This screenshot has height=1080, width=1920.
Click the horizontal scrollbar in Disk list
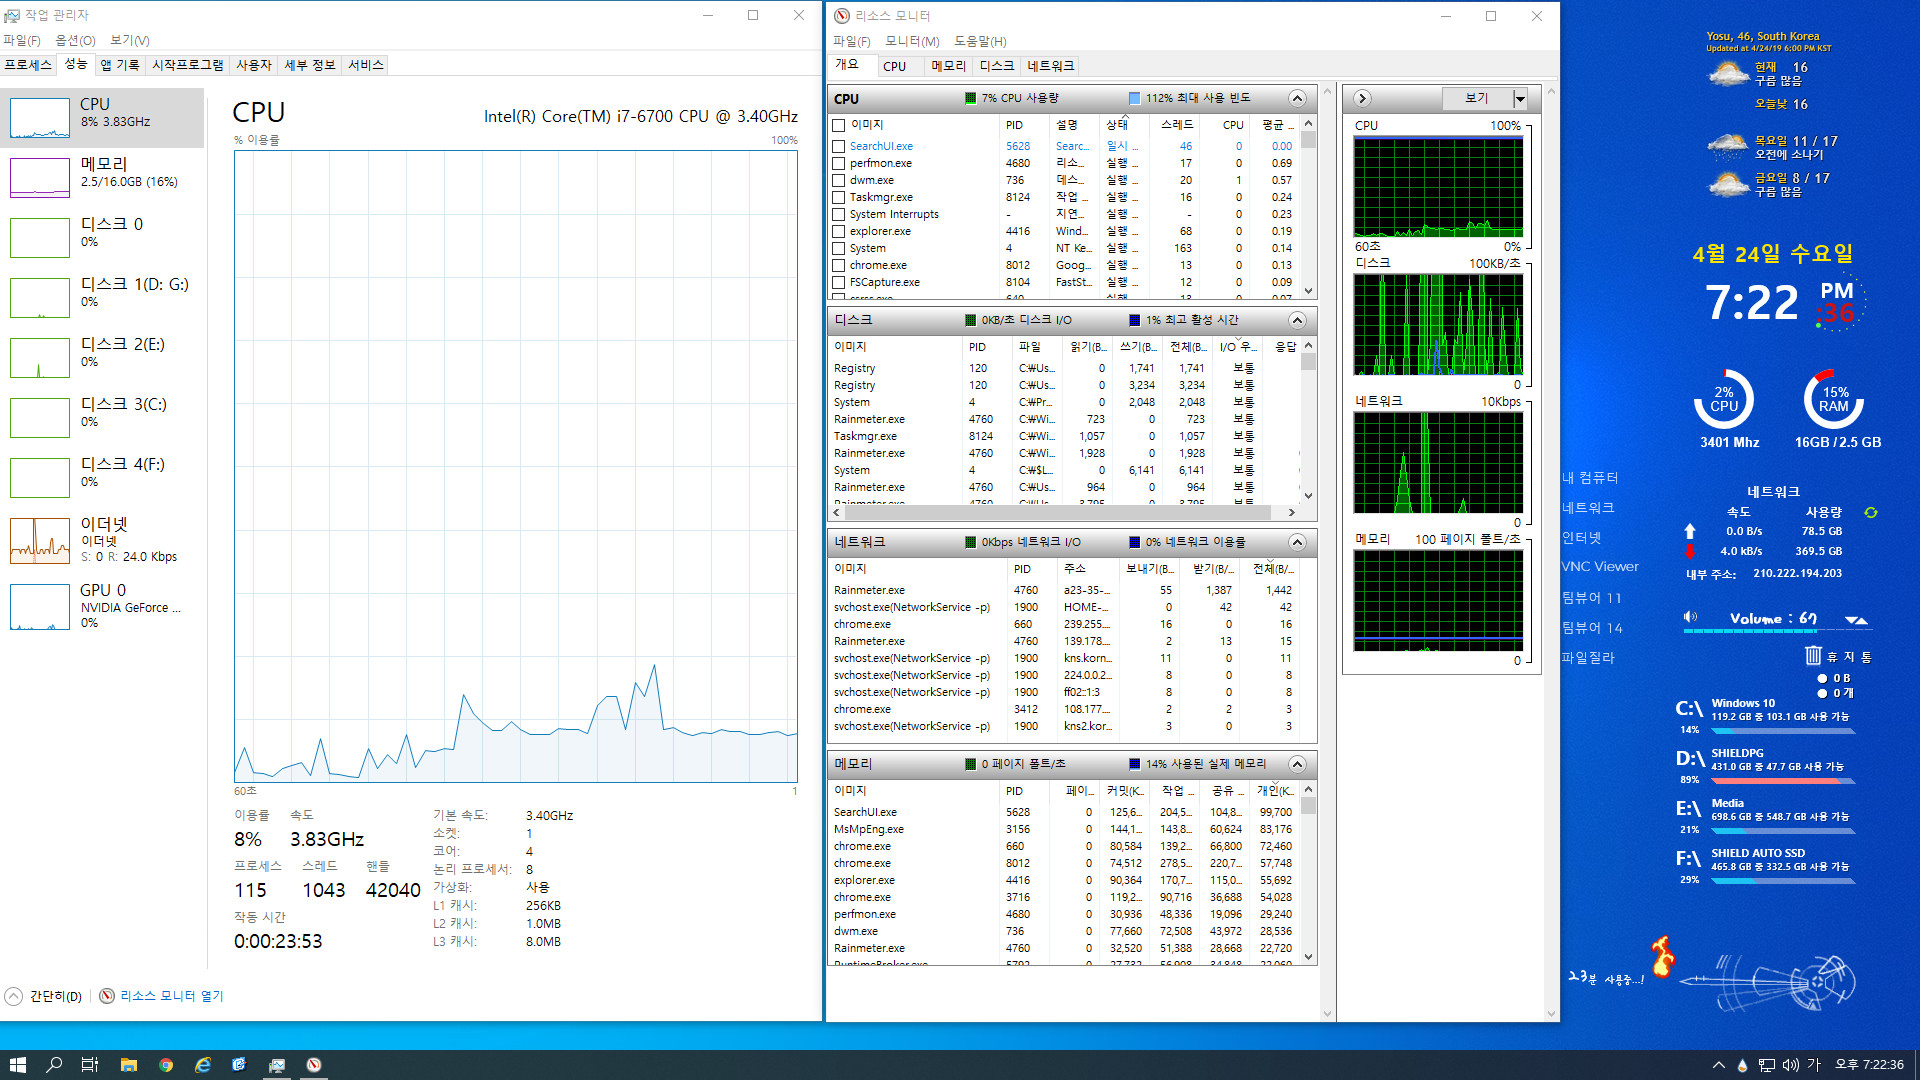point(1057,512)
